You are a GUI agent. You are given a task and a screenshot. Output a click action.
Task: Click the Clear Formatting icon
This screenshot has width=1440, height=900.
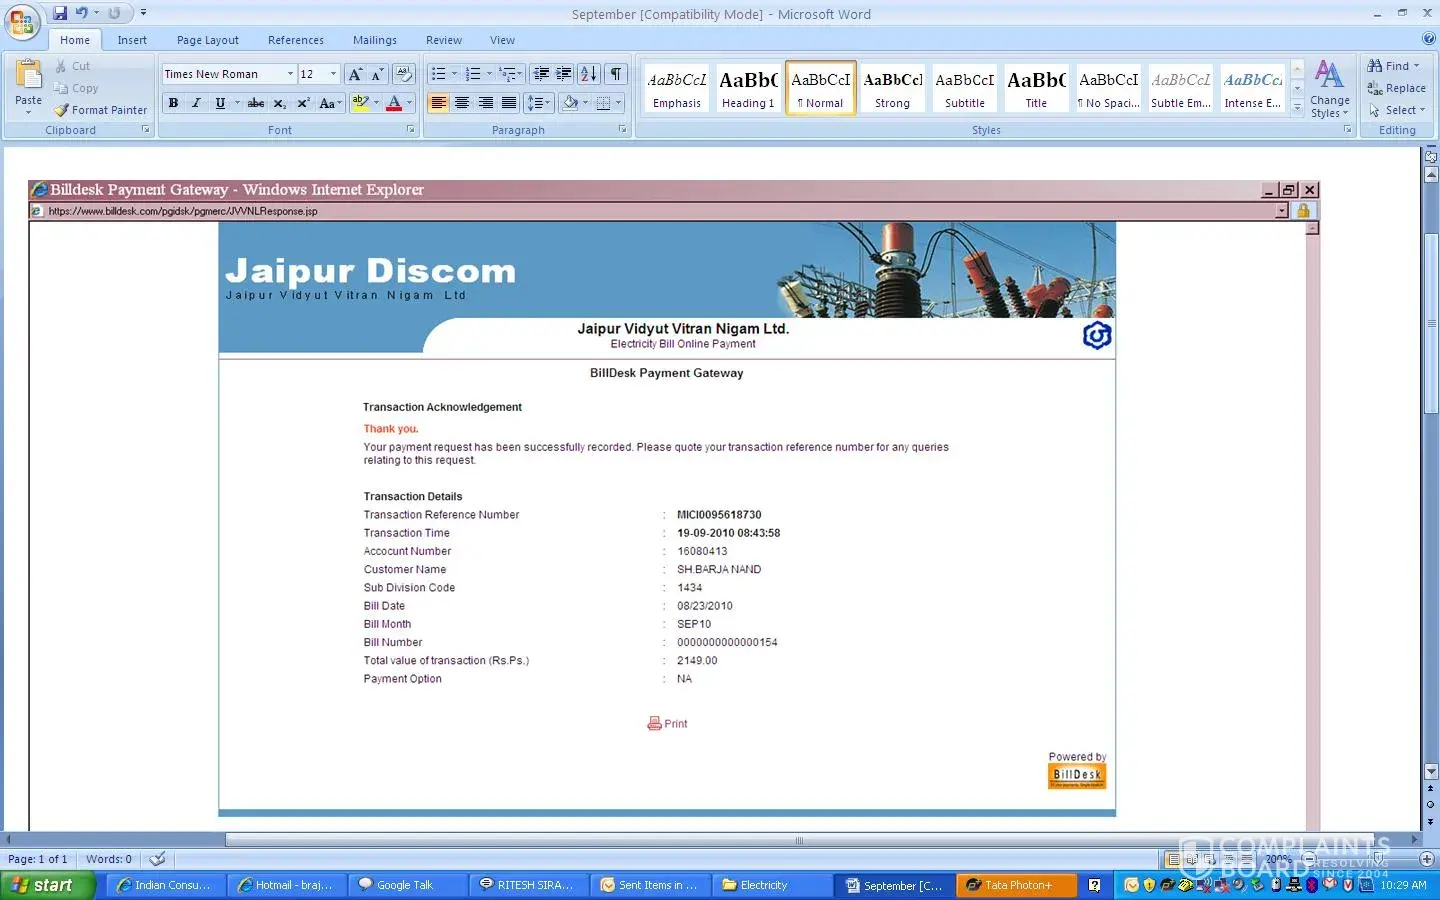404,74
